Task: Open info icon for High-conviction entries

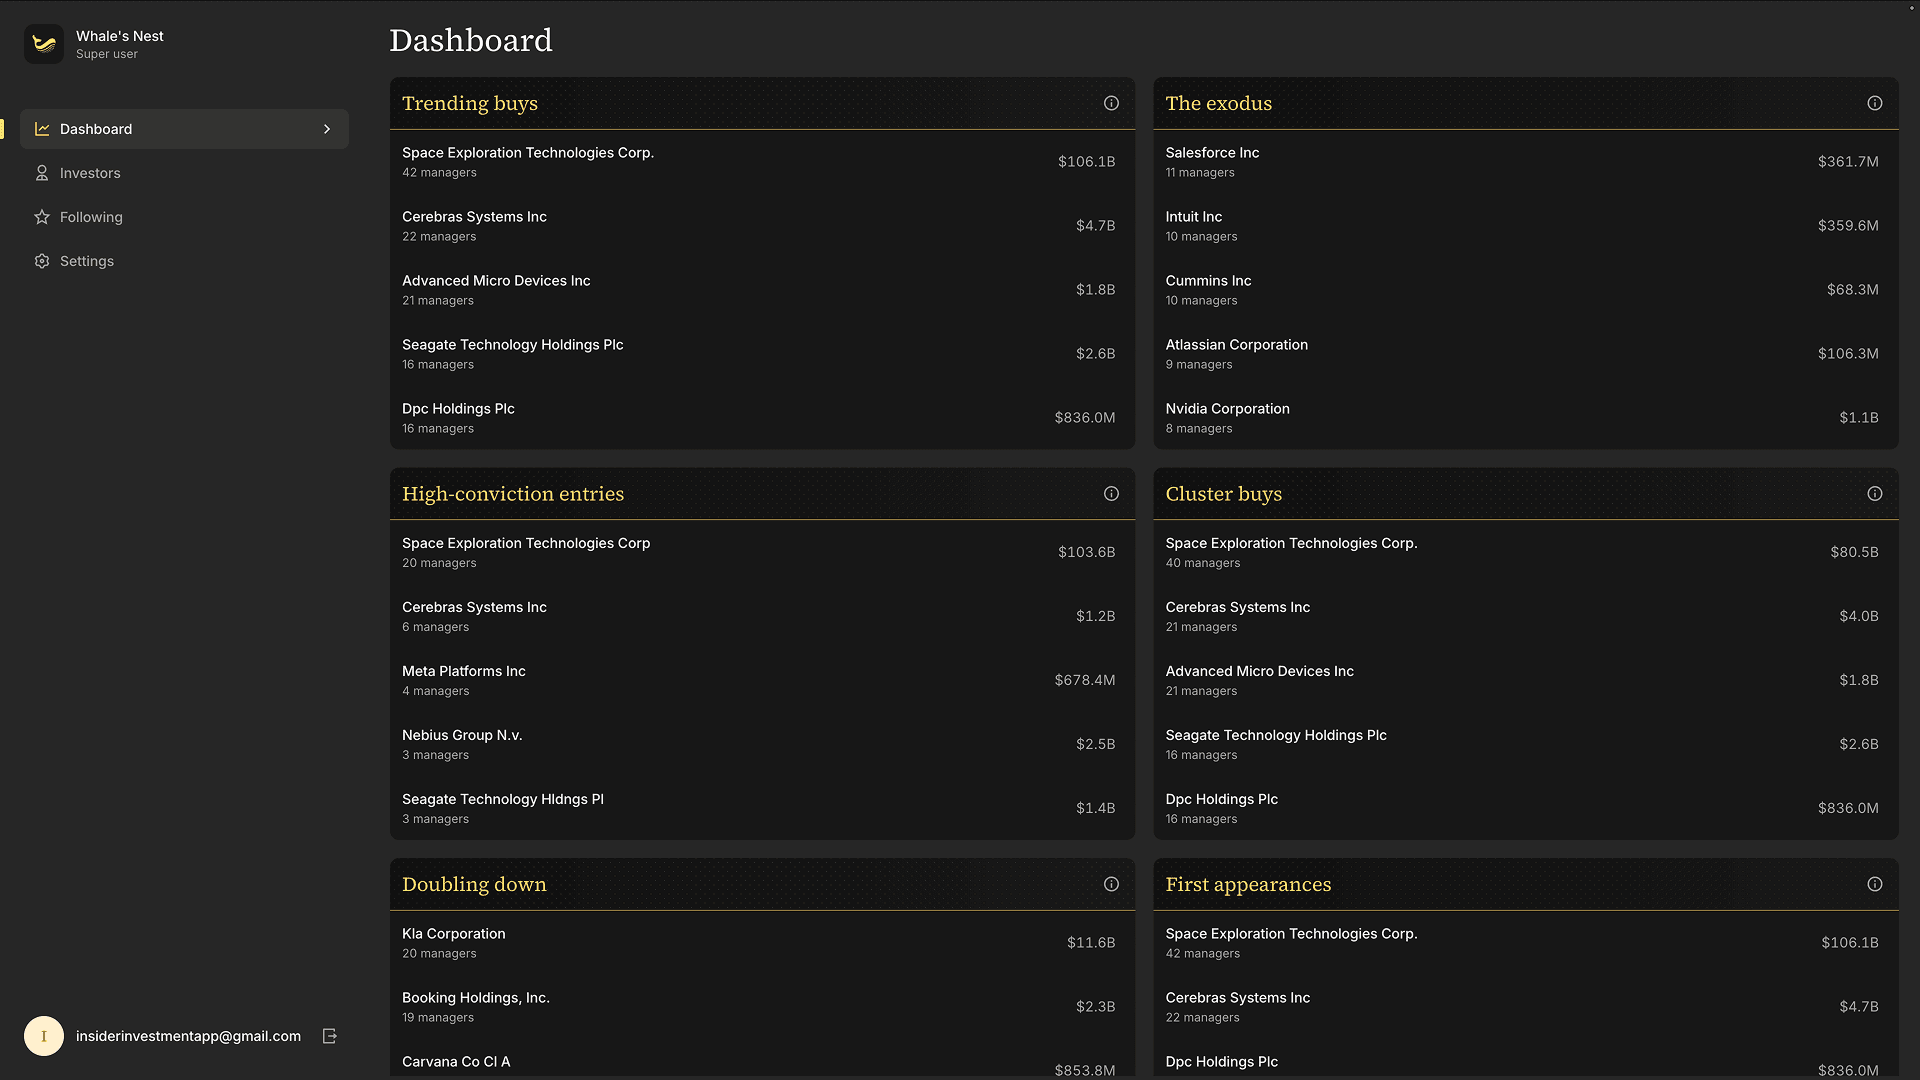Action: [1111, 494]
